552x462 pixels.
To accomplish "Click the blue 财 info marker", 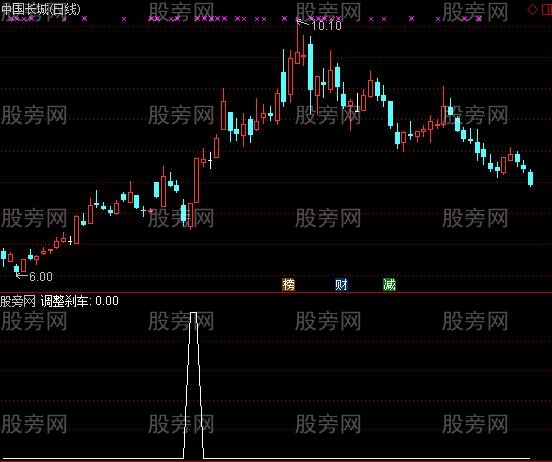I will tap(341, 285).
